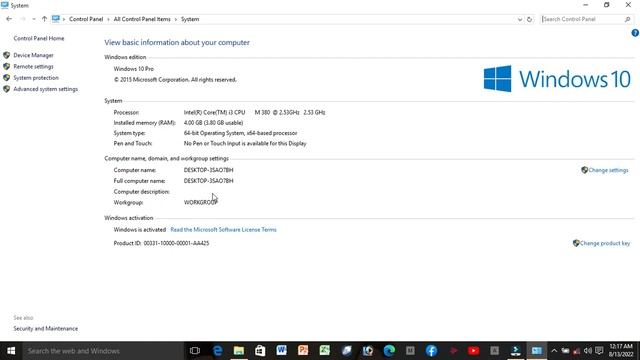Click the computer name value DESKTOP-3SAO7BH
This screenshot has height=360, width=640.
tap(209, 170)
